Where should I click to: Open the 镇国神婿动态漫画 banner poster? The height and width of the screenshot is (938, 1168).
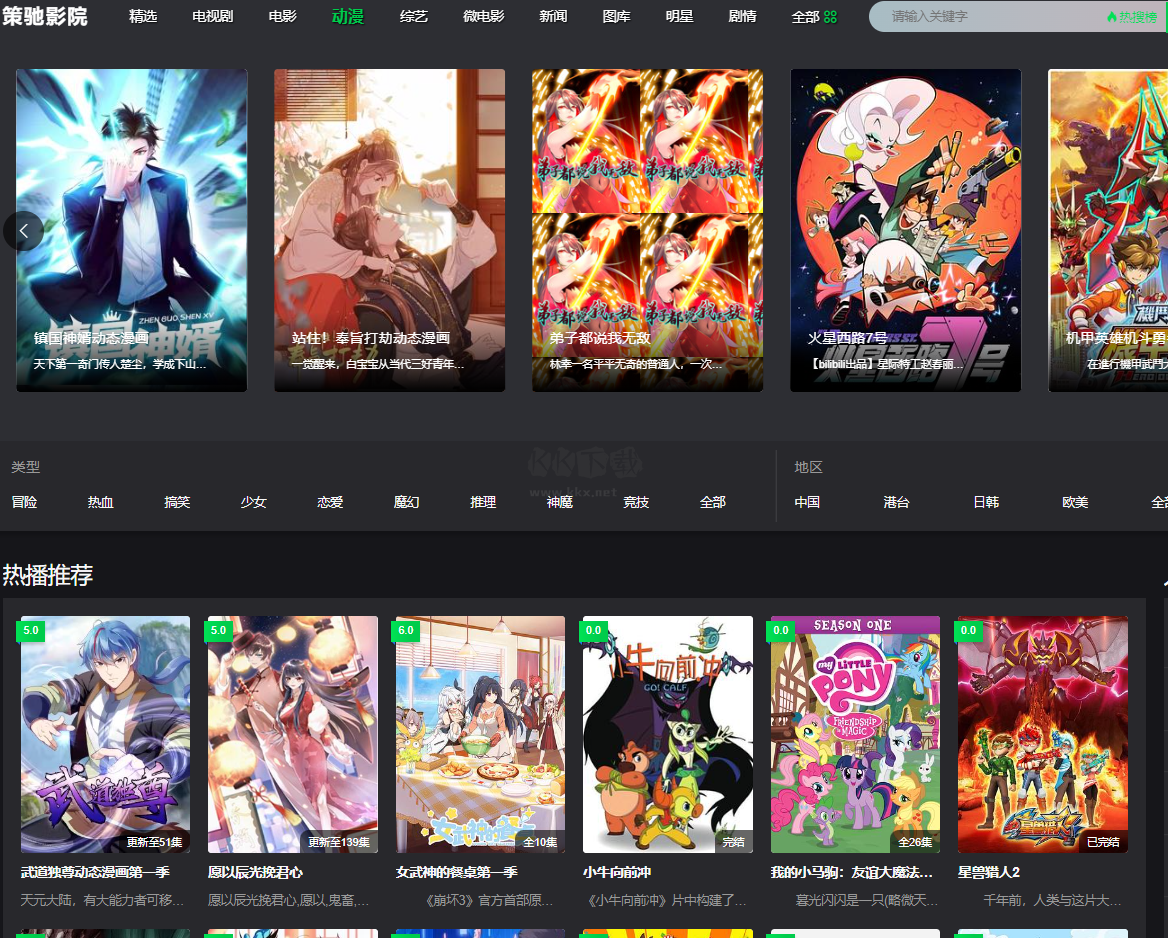pyautogui.click(x=132, y=230)
